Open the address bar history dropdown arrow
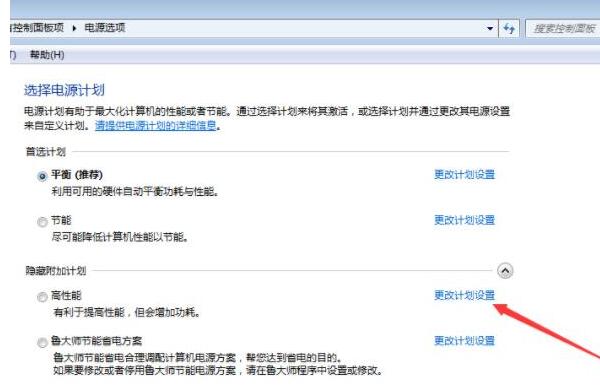 coord(490,28)
